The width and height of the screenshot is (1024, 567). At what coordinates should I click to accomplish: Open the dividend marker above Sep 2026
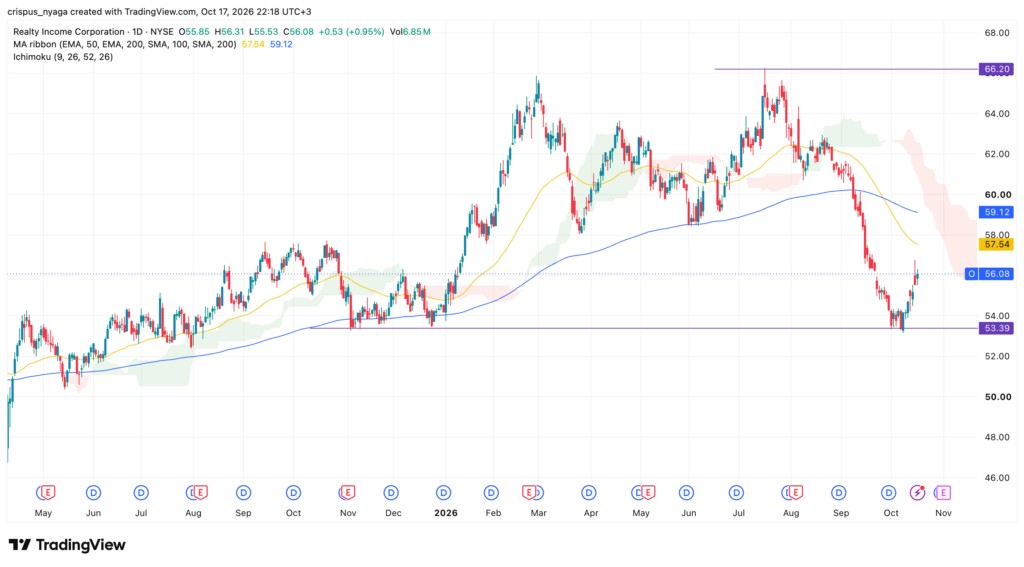point(839,493)
